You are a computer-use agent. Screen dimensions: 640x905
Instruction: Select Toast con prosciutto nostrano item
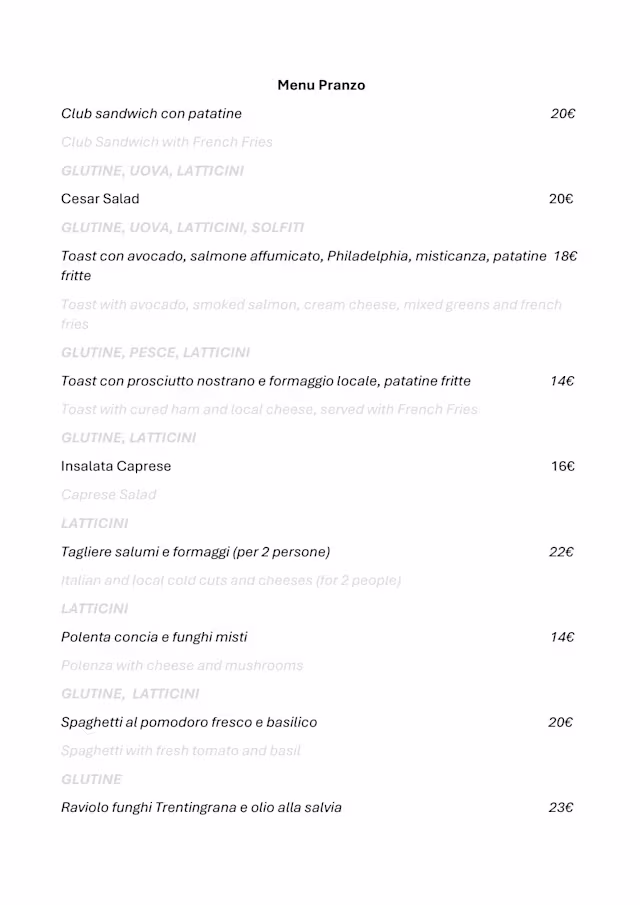pyautogui.click(x=265, y=381)
